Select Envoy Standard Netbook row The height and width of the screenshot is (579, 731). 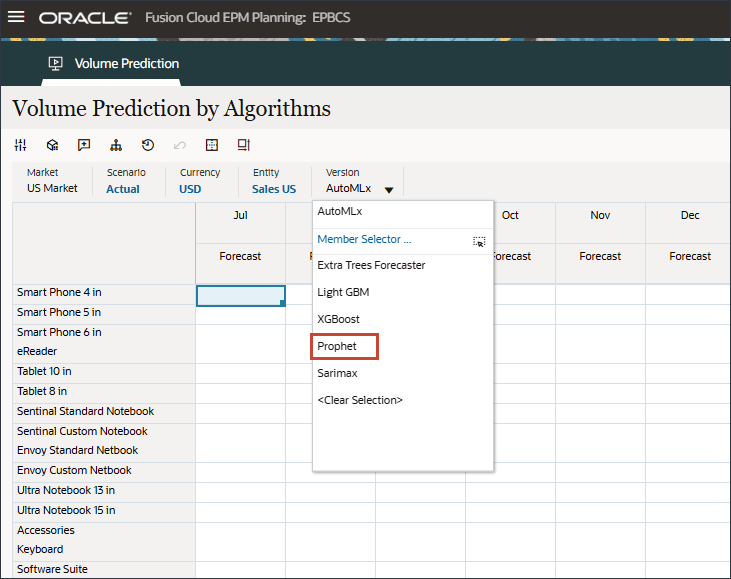[x=77, y=451]
